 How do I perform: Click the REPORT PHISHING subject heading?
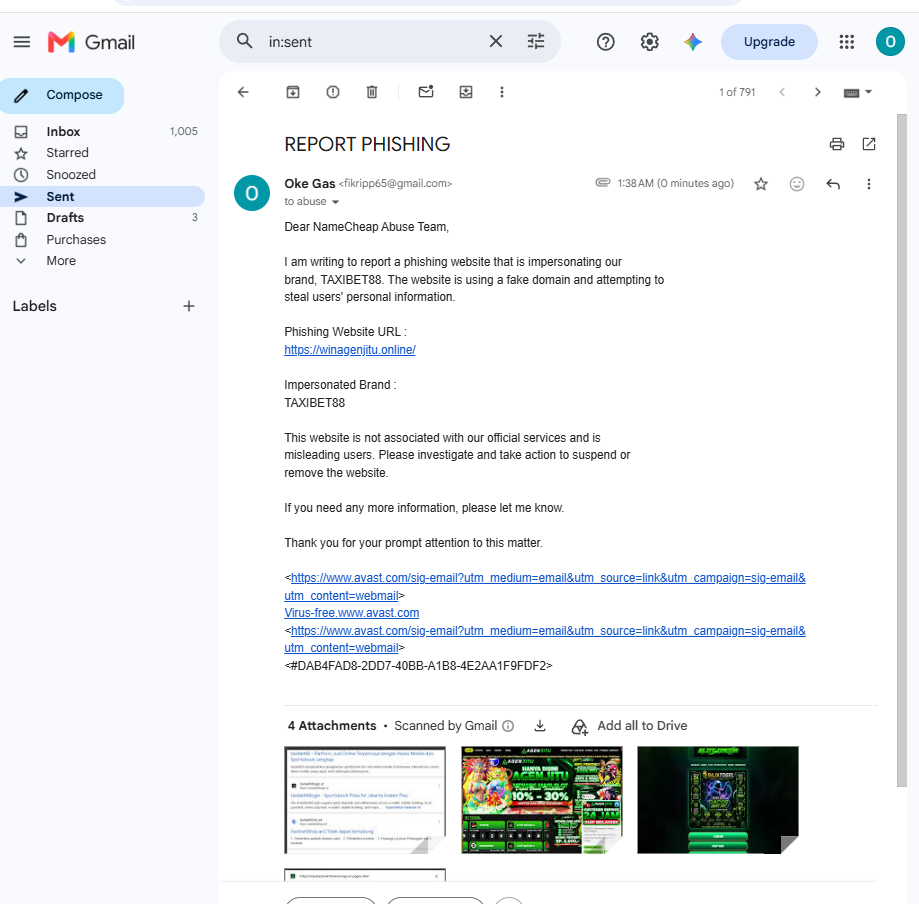click(x=367, y=144)
